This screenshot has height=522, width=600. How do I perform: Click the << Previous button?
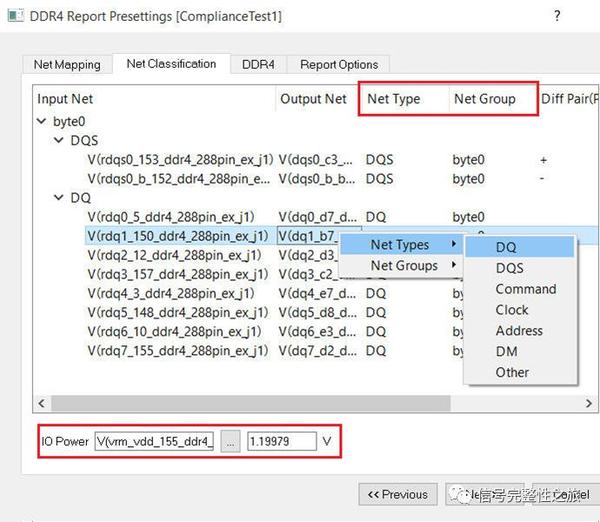[x=398, y=494]
